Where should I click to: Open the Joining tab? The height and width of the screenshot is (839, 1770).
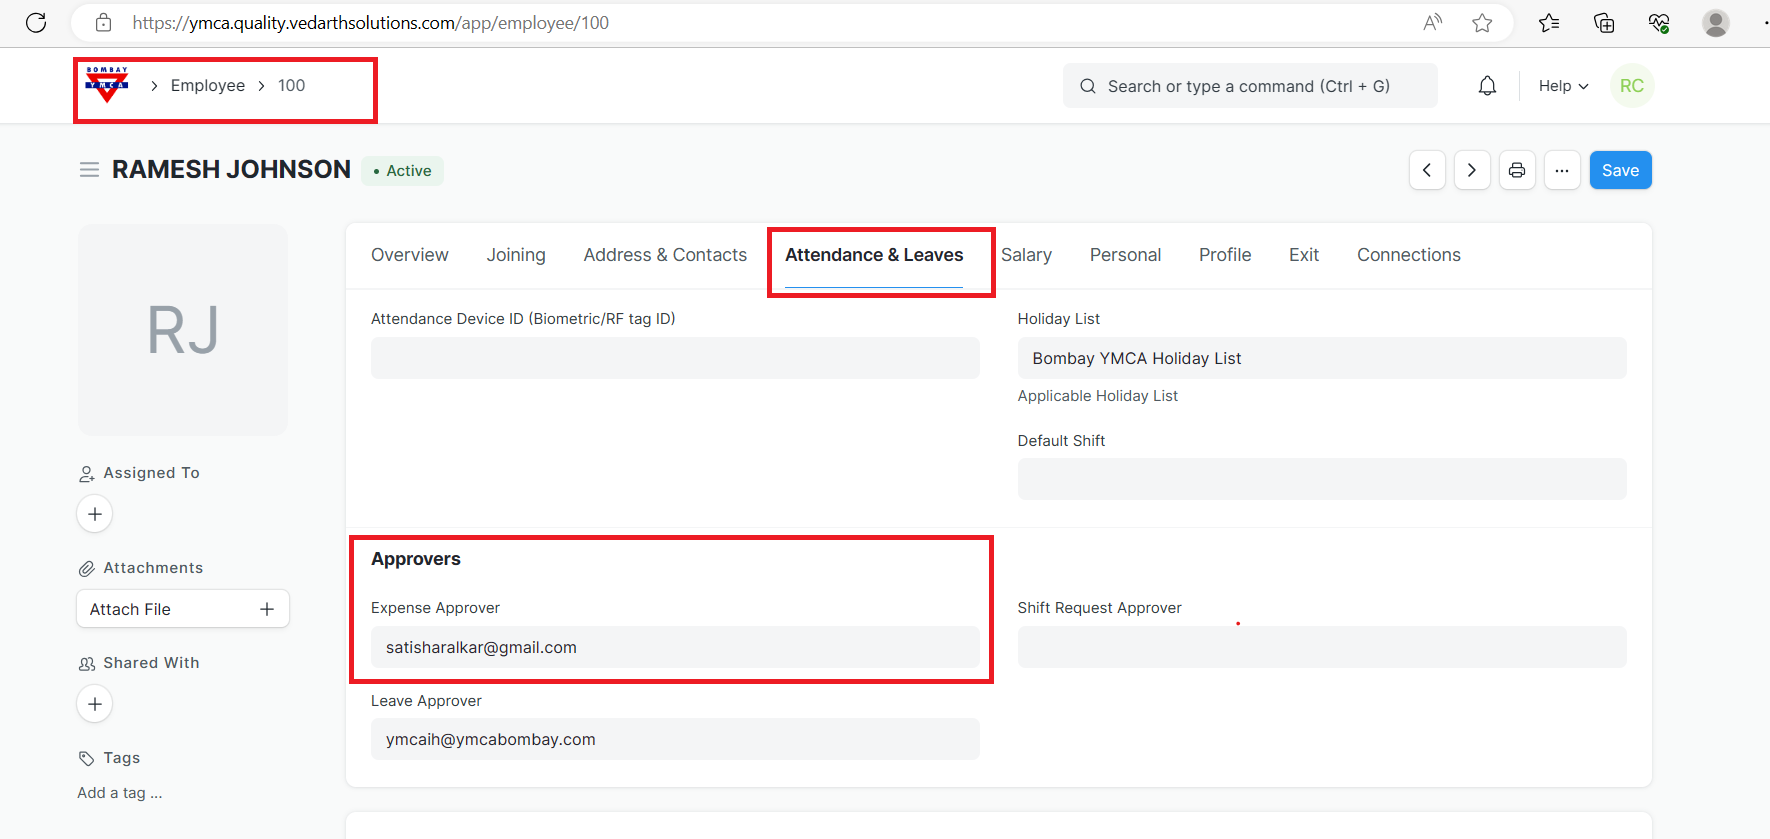coord(516,255)
